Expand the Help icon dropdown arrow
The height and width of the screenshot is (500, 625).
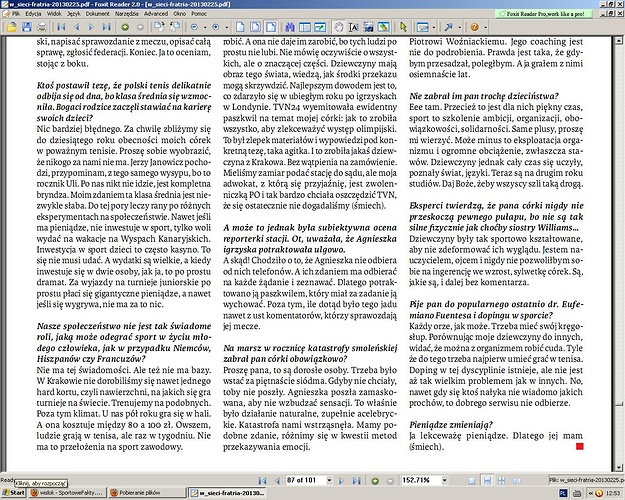[485, 28]
